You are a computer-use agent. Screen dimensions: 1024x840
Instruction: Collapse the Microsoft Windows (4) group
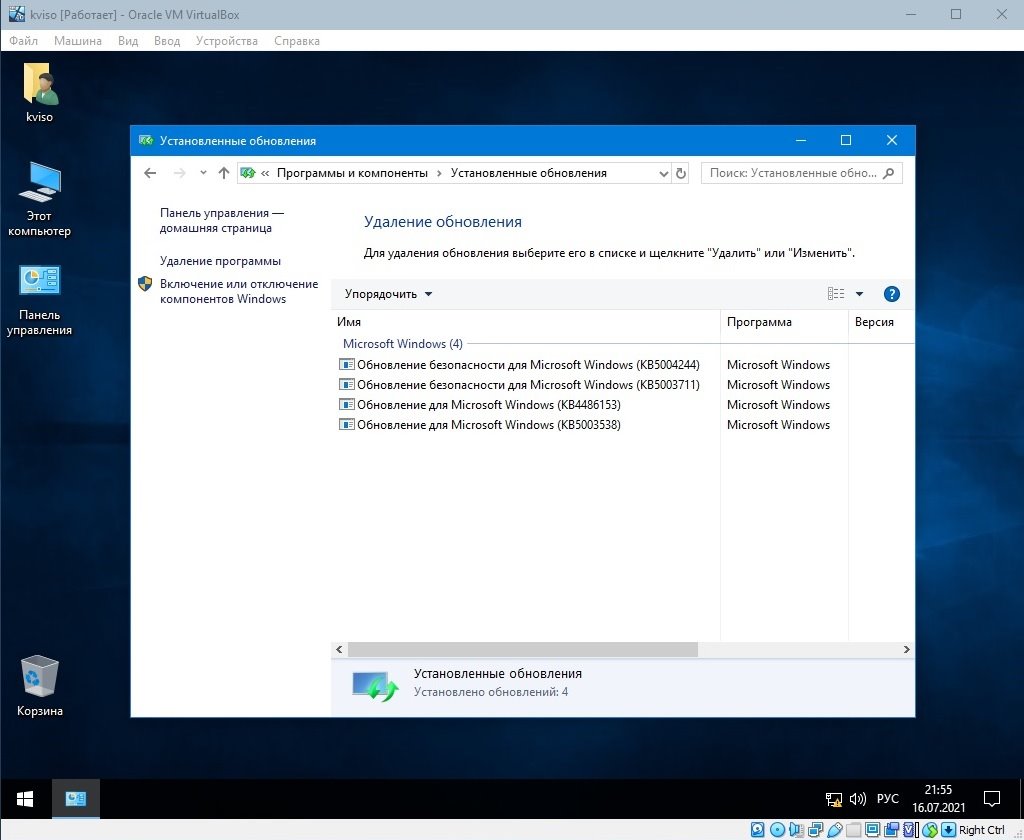click(x=402, y=344)
